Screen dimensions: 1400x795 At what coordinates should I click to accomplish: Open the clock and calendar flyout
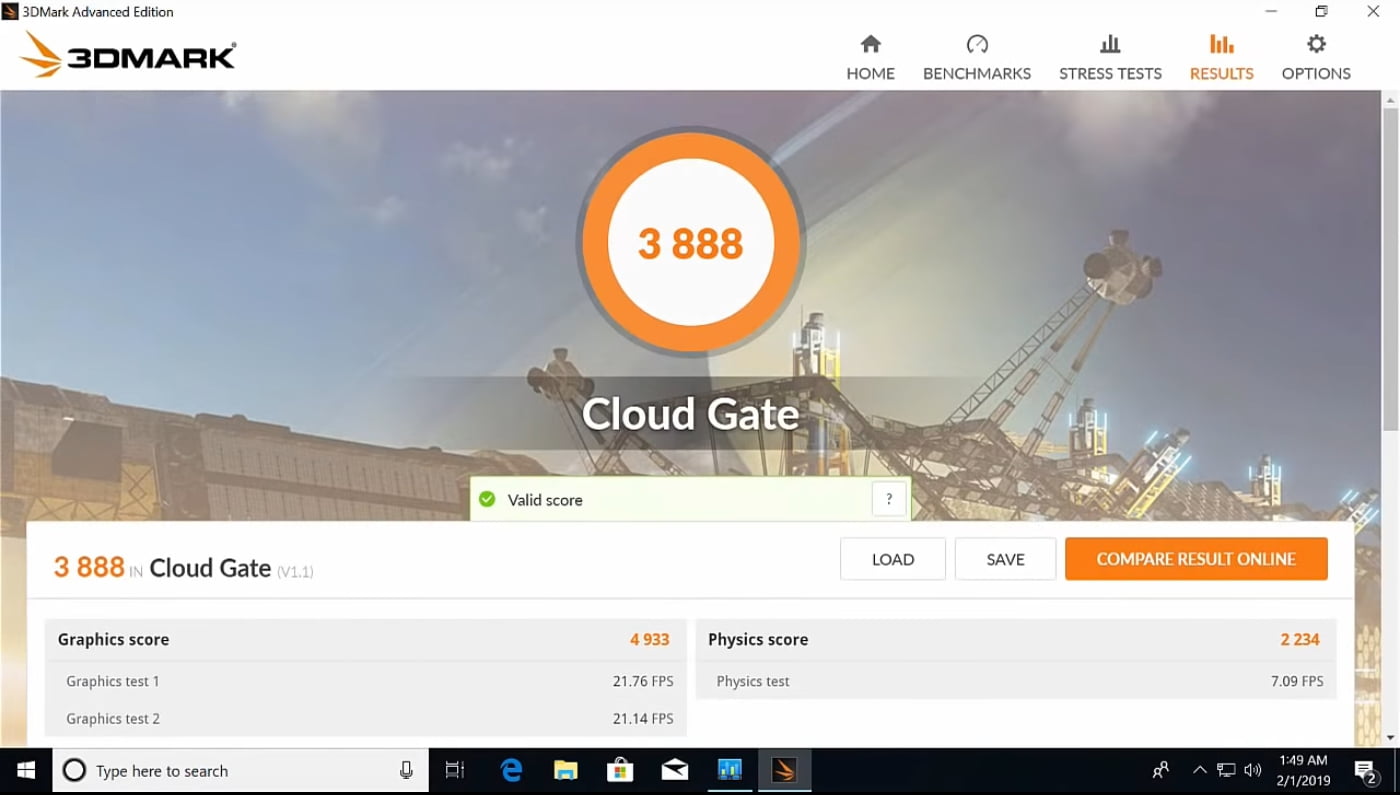pos(1304,770)
